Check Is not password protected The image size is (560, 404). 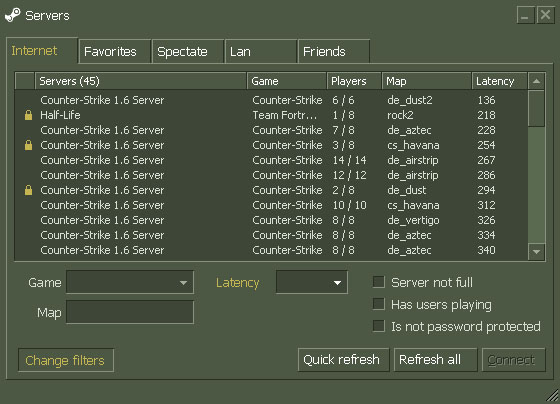click(x=379, y=326)
